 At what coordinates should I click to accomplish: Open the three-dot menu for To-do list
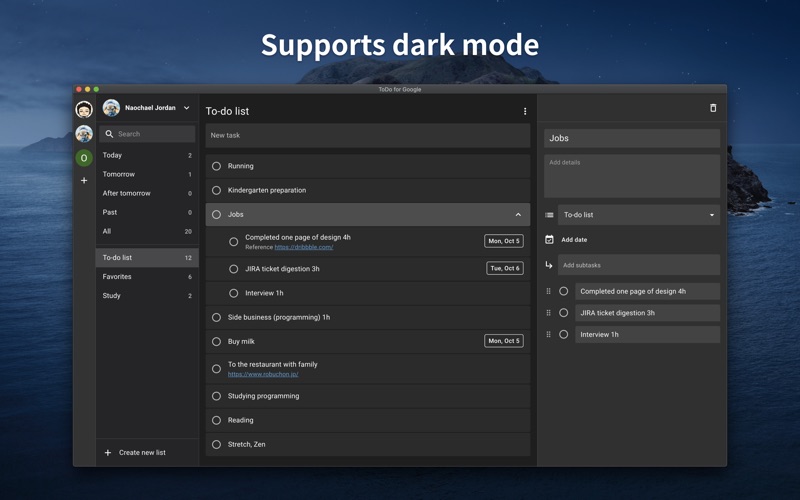click(524, 111)
